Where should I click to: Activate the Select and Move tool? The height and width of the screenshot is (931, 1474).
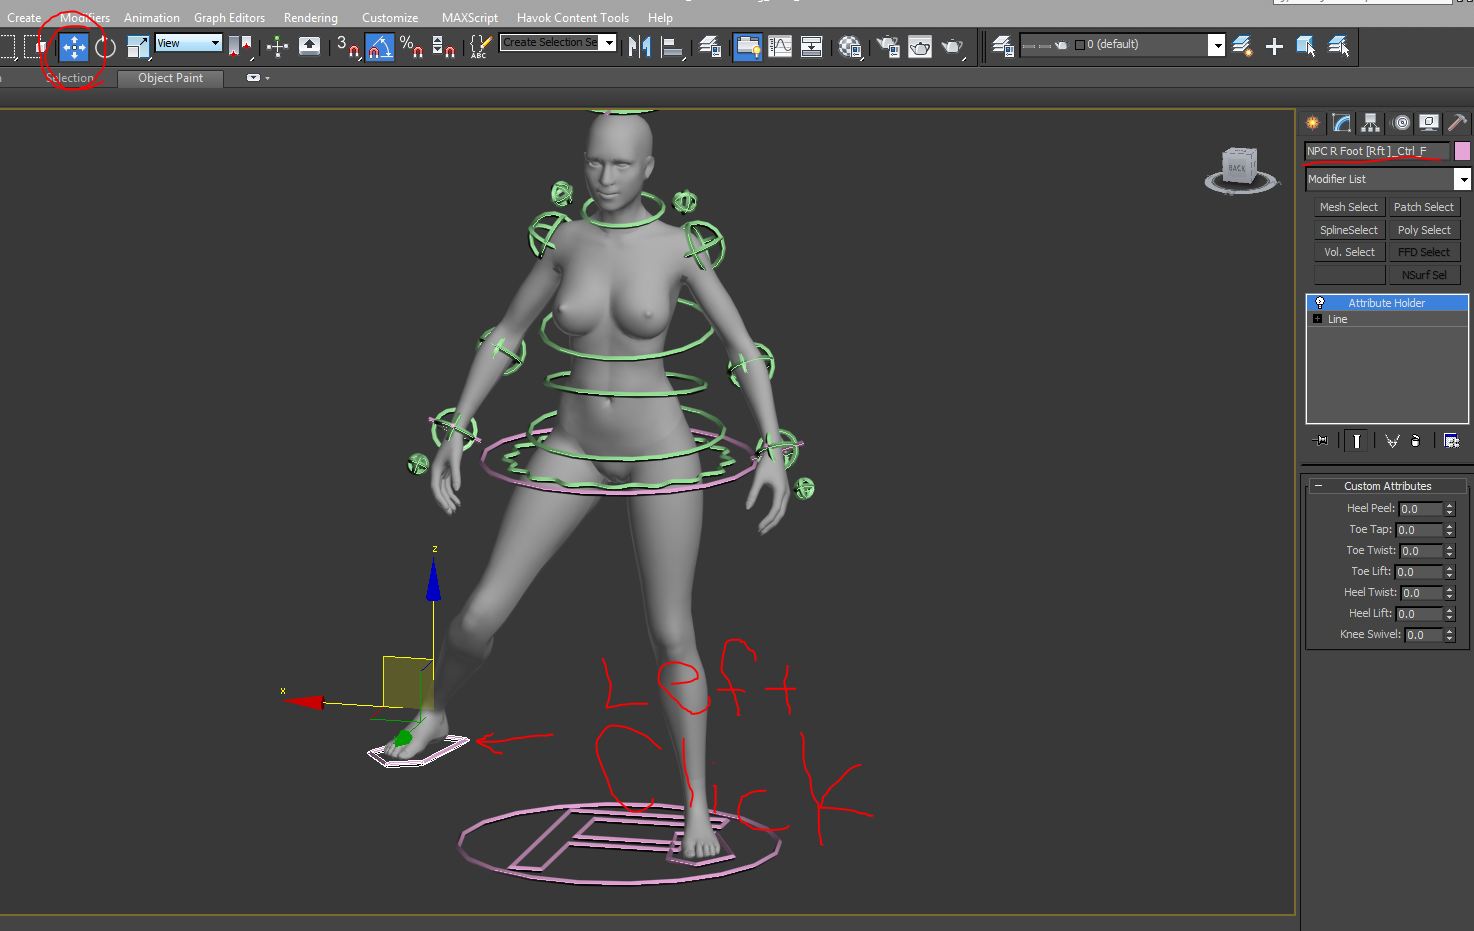[x=73, y=46]
